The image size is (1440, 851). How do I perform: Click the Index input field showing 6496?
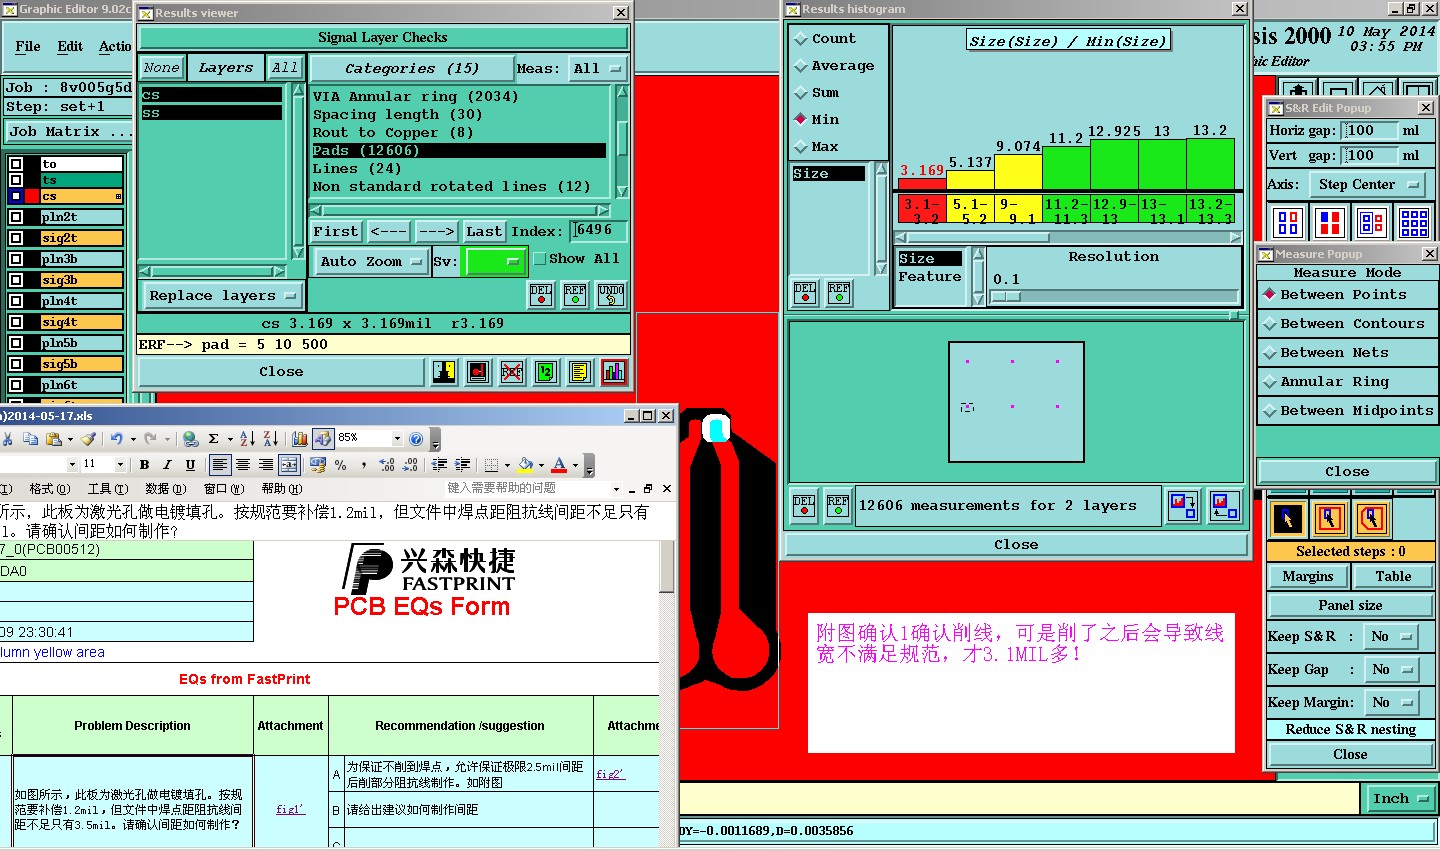pos(599,231)
